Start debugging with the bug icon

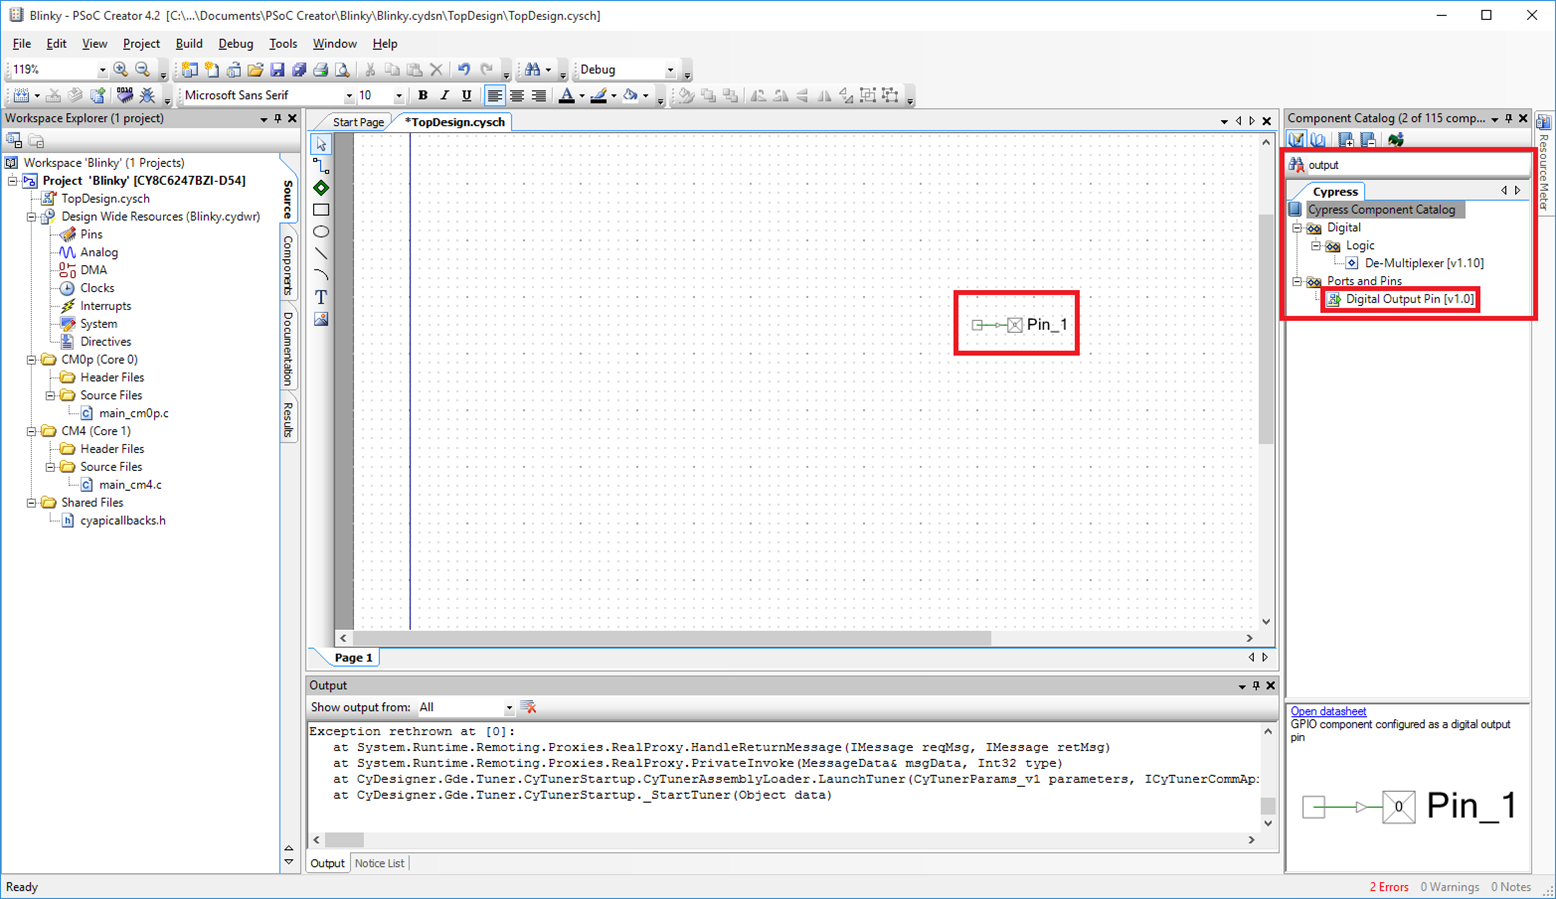(x=147, y=96)
